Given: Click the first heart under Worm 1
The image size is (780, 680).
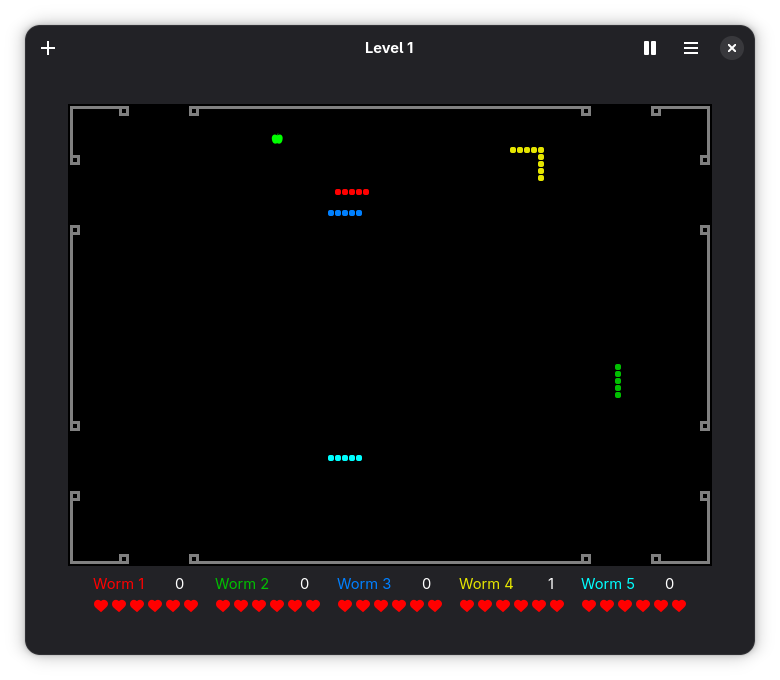Looking at the screenshot, I should pos(101,606).
